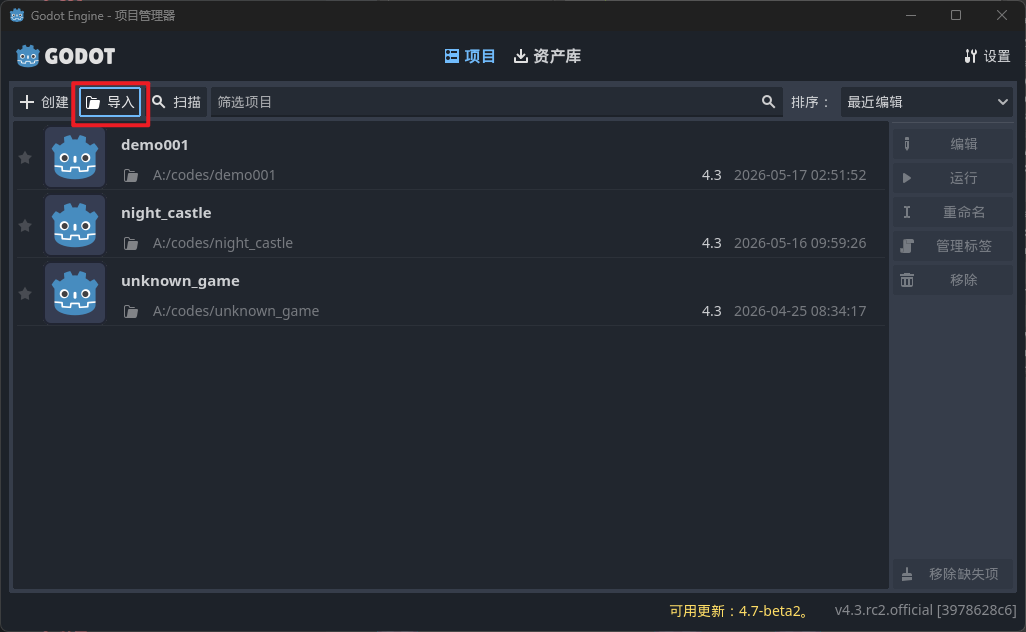This screenshot has height=632, width=1026.
Task: Click the demo001 project name
Action: point(154,145)
